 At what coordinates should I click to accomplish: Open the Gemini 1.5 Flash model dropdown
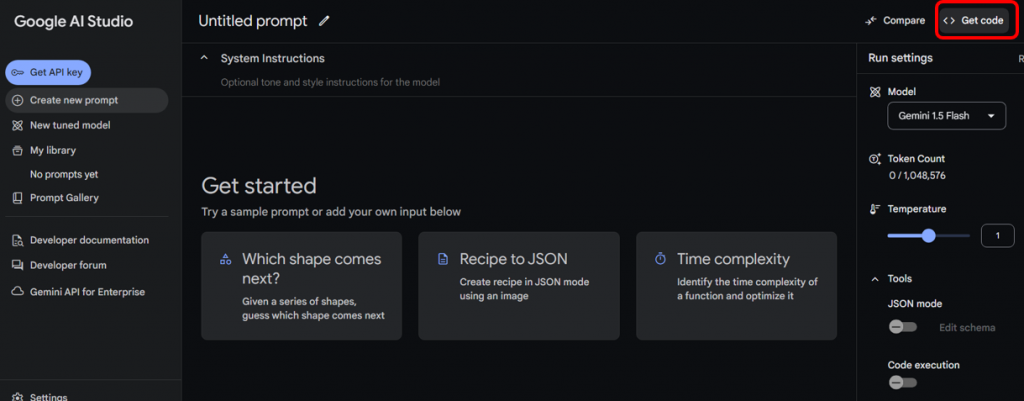click(x=946, y=116)
